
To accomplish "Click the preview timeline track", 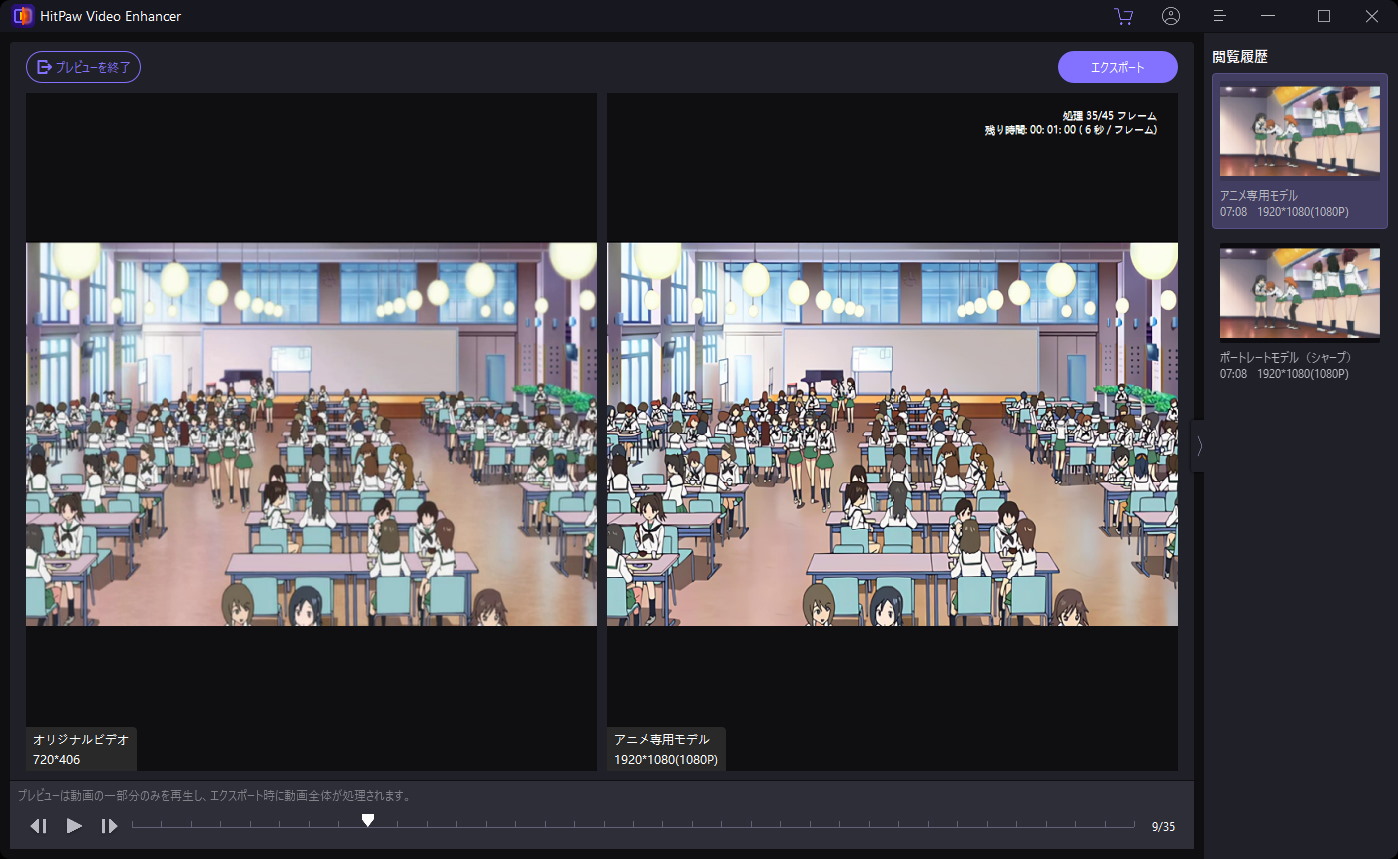I will [x=633, y=826].
